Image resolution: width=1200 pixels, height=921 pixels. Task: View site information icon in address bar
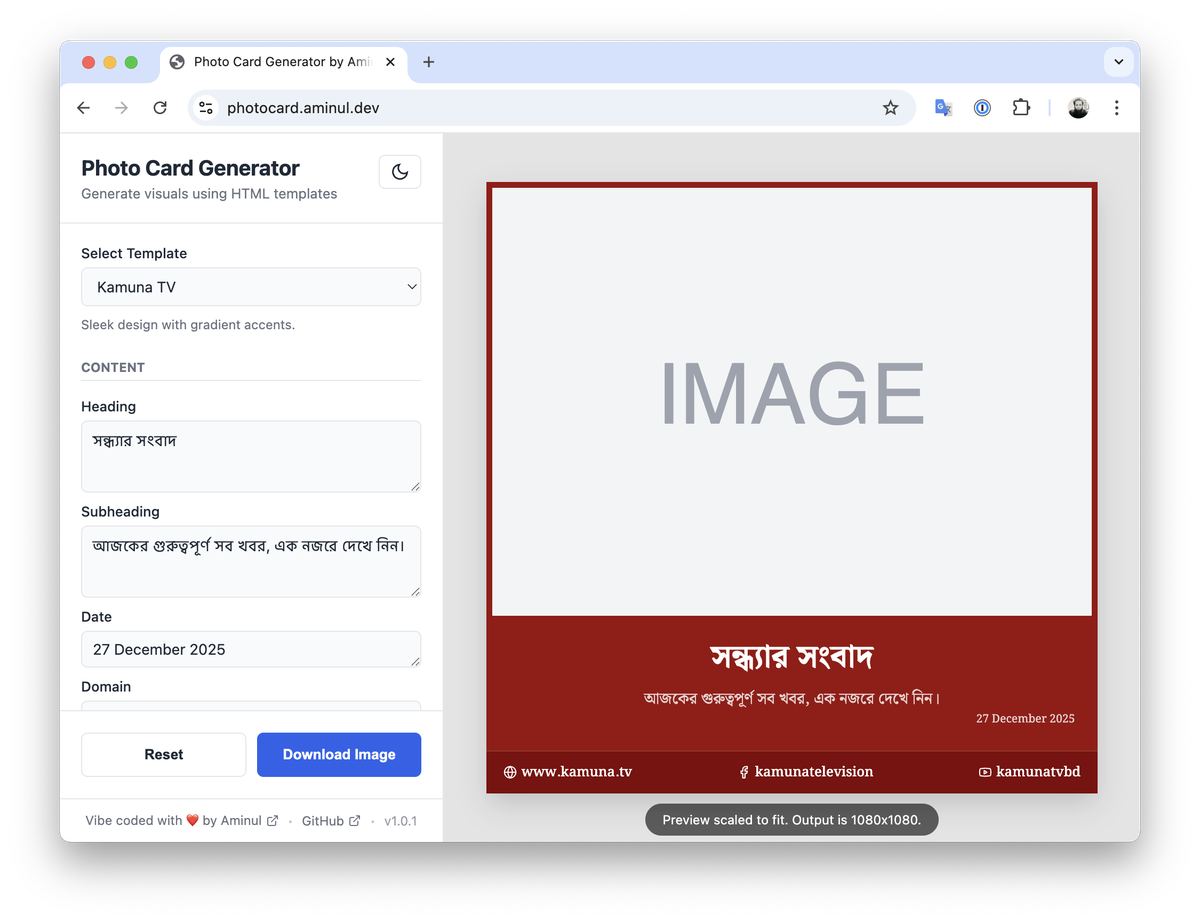coord(206,108)
